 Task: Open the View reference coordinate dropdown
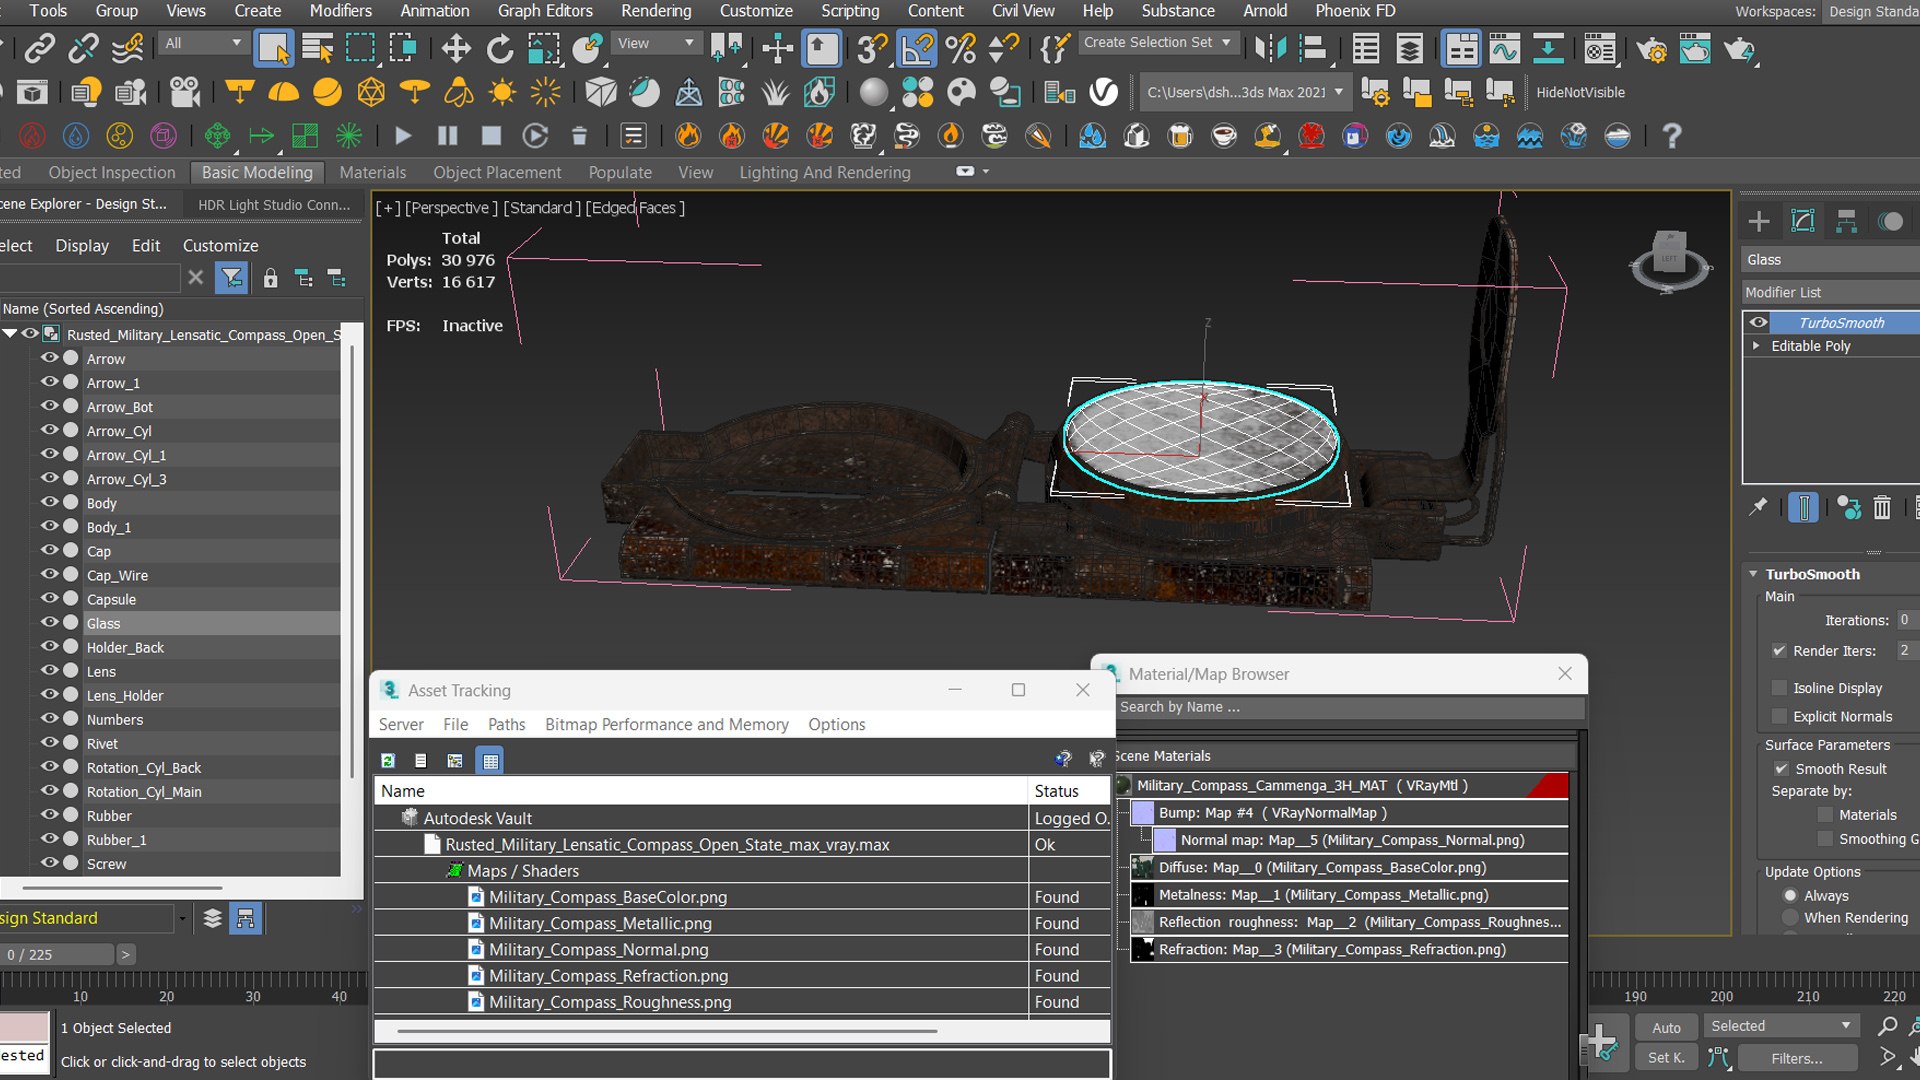(x=656, y=43)
